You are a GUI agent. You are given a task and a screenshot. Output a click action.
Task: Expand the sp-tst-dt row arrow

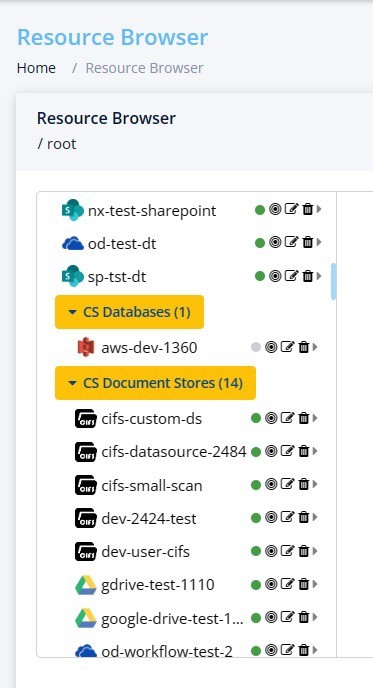pyautogui.click(x=319, y=276)
